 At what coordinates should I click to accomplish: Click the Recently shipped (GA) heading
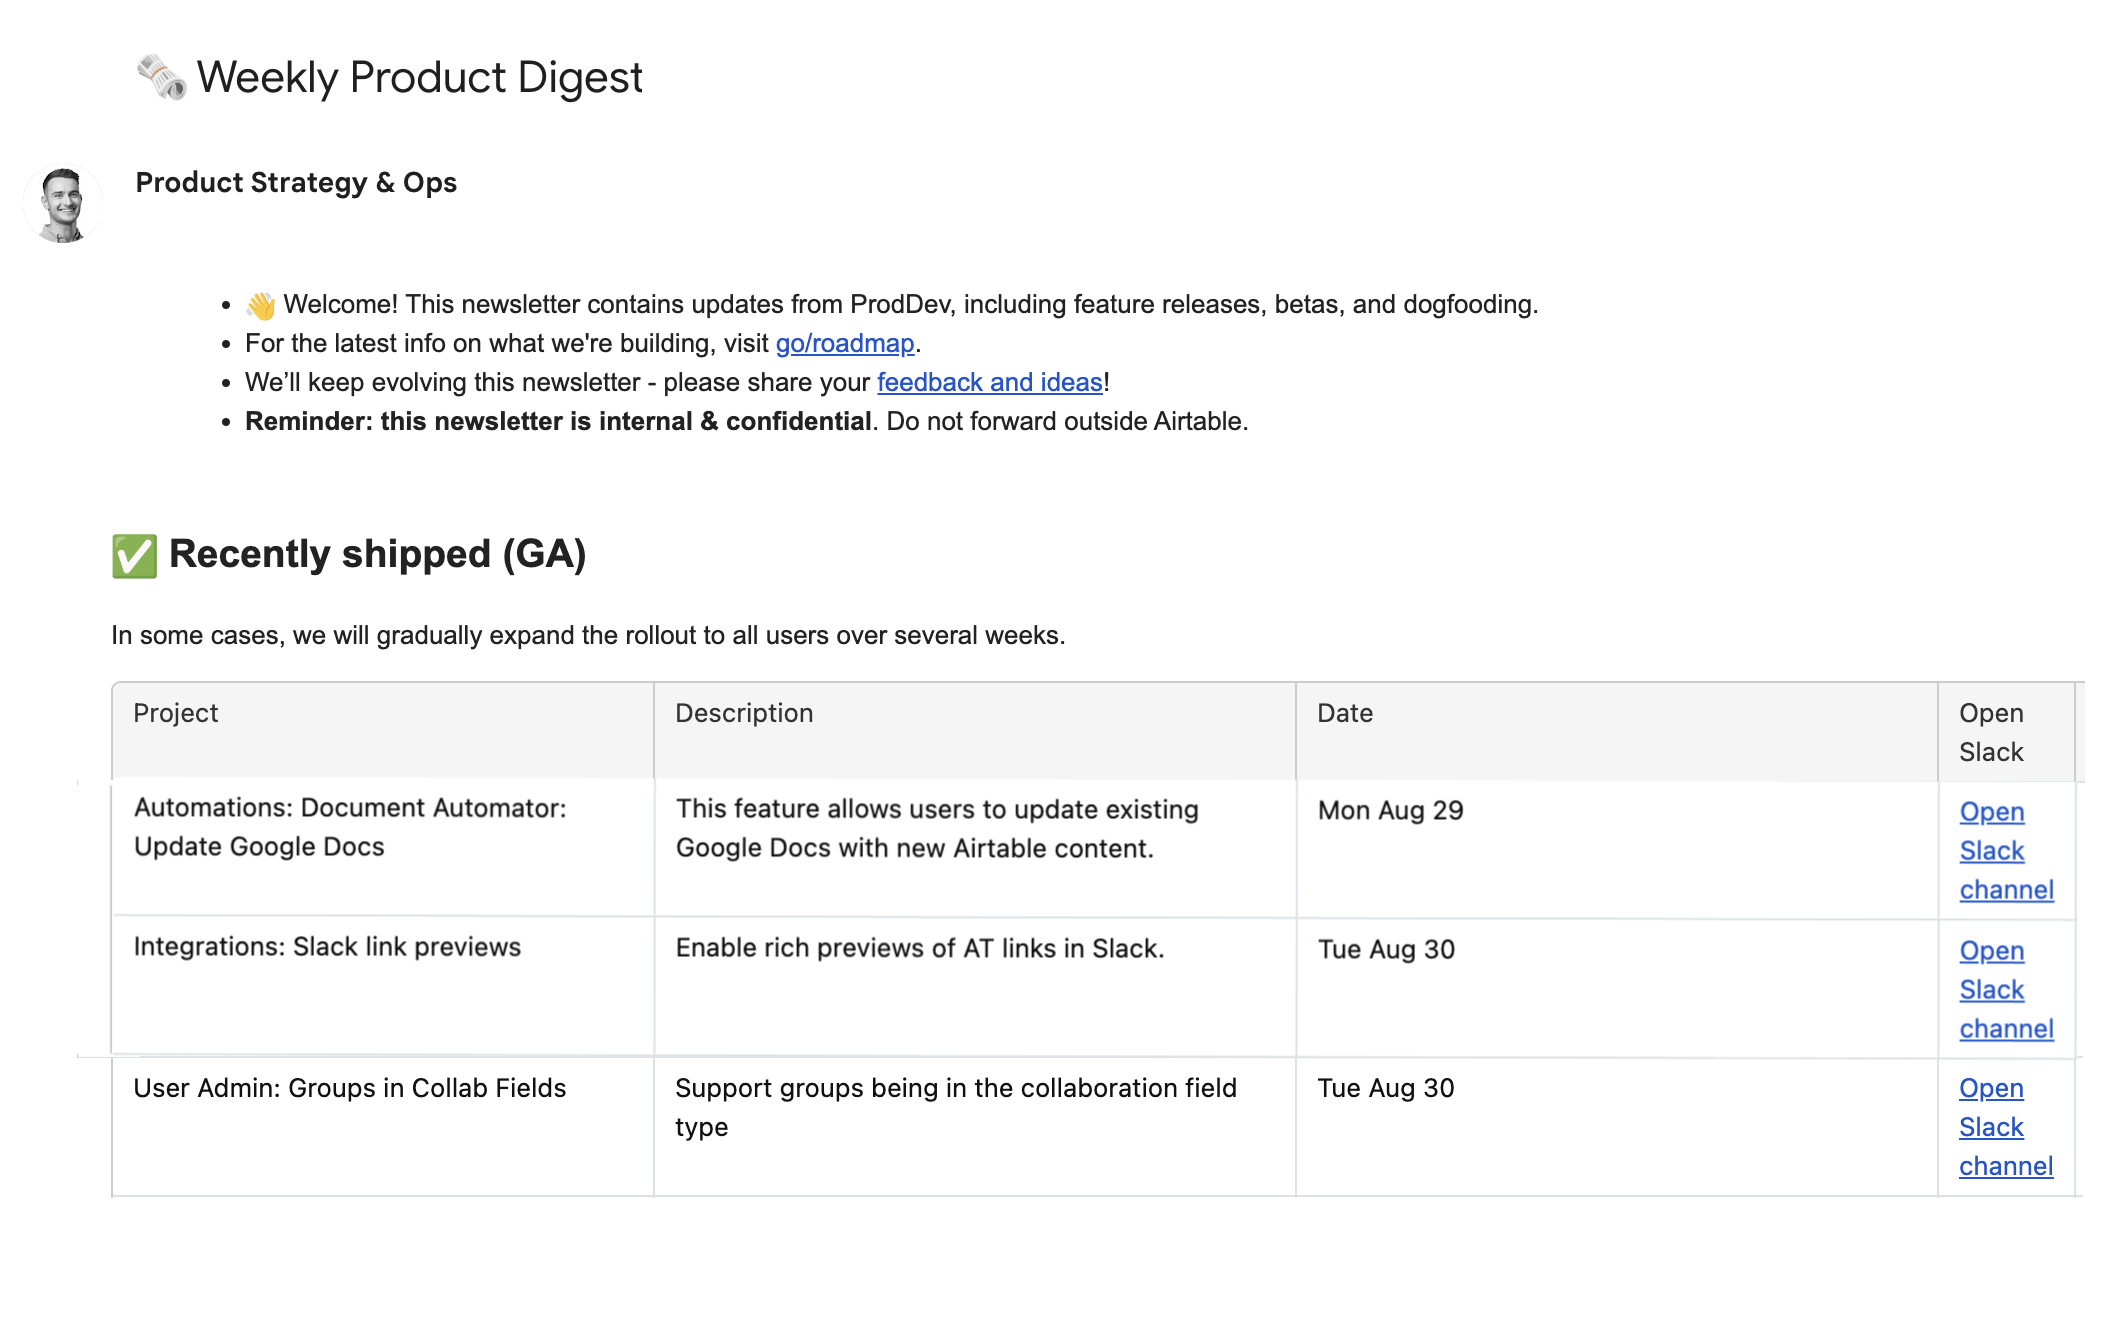point(377,555)
